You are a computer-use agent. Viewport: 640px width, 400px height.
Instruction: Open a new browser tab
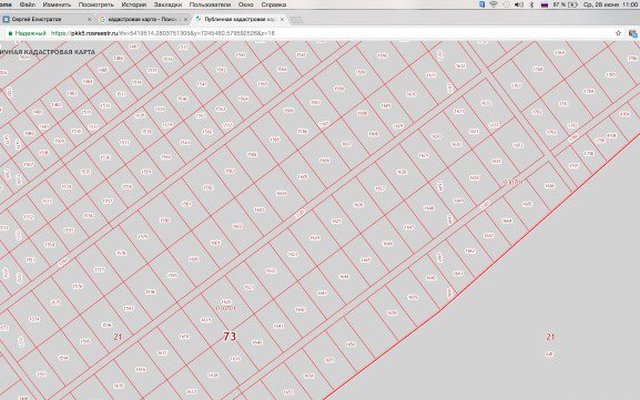click(296, 20)
